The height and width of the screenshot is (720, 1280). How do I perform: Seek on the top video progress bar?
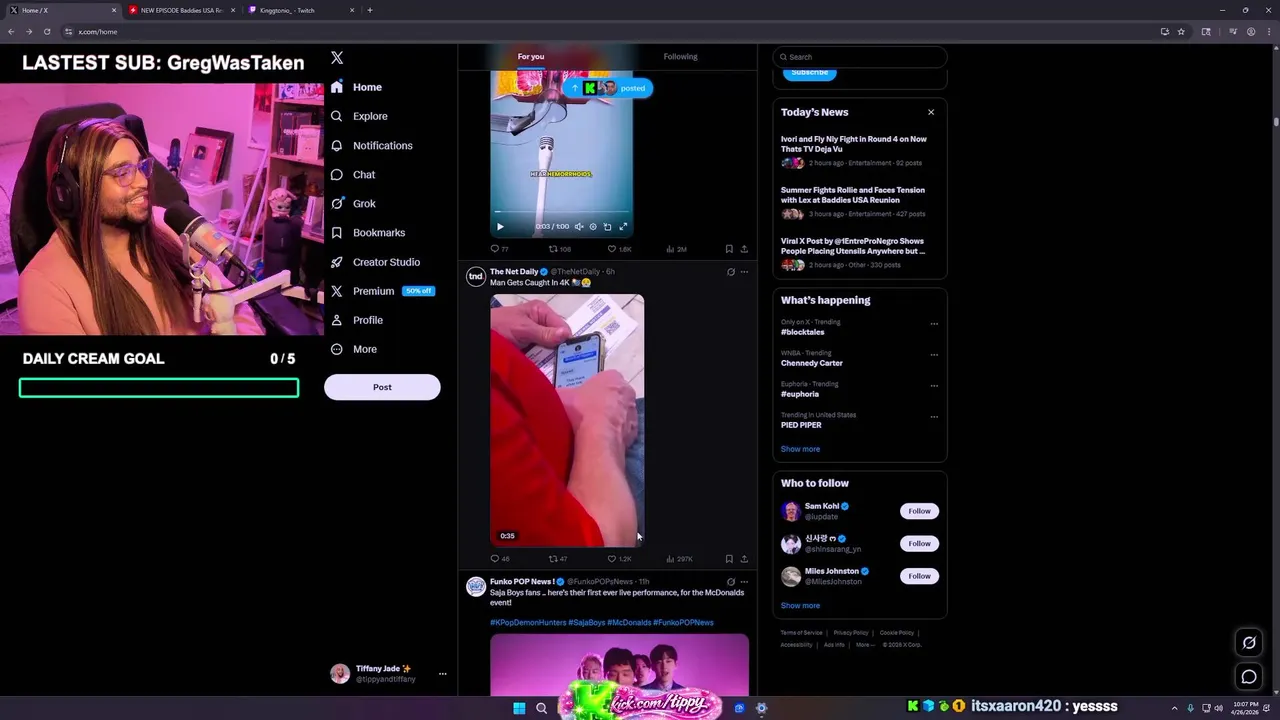561,213
